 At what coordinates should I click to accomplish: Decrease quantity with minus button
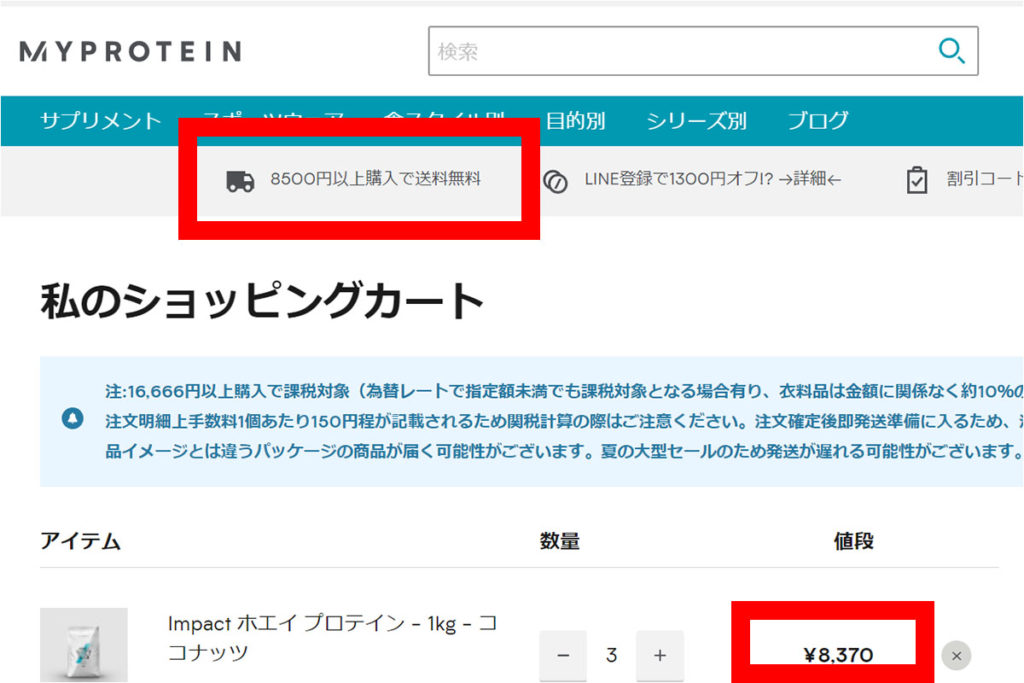(x=563, y=655)
